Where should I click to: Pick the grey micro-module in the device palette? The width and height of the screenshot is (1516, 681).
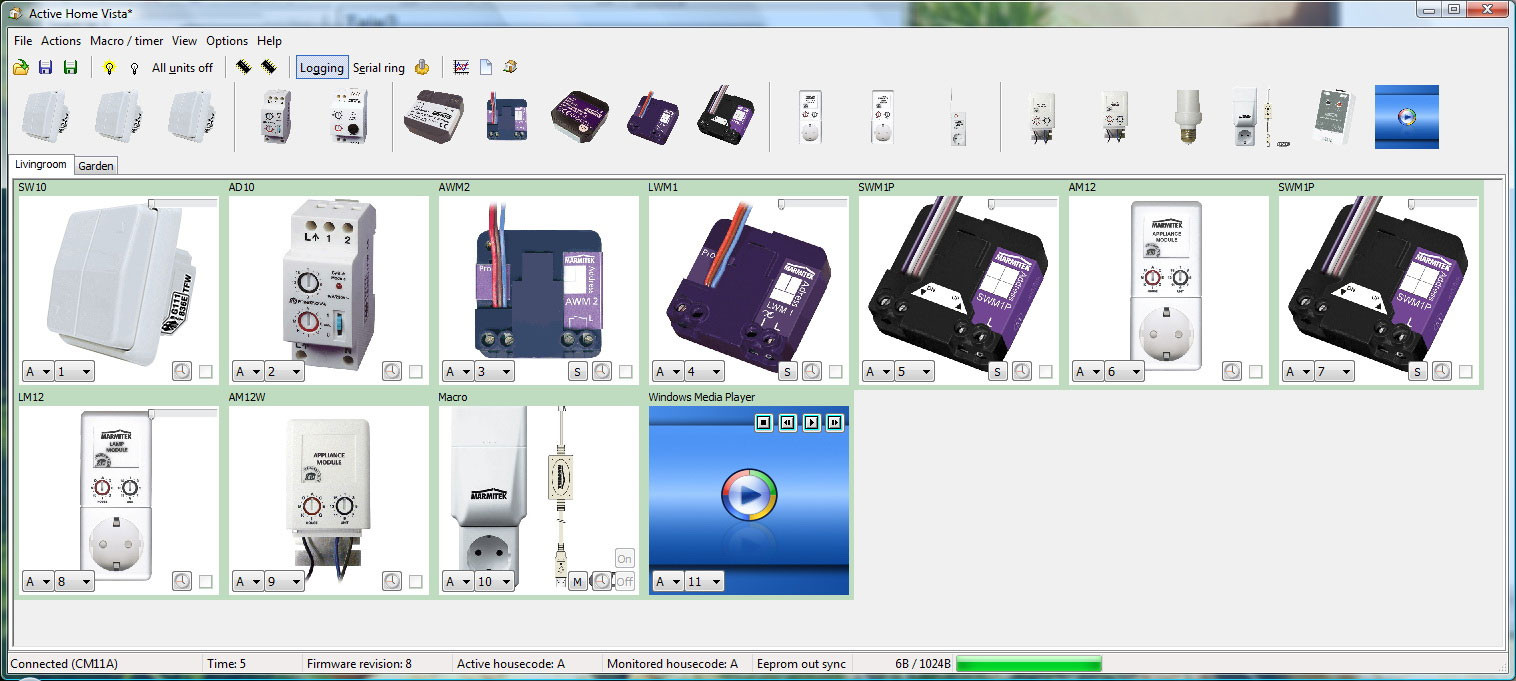click(434, 117)
